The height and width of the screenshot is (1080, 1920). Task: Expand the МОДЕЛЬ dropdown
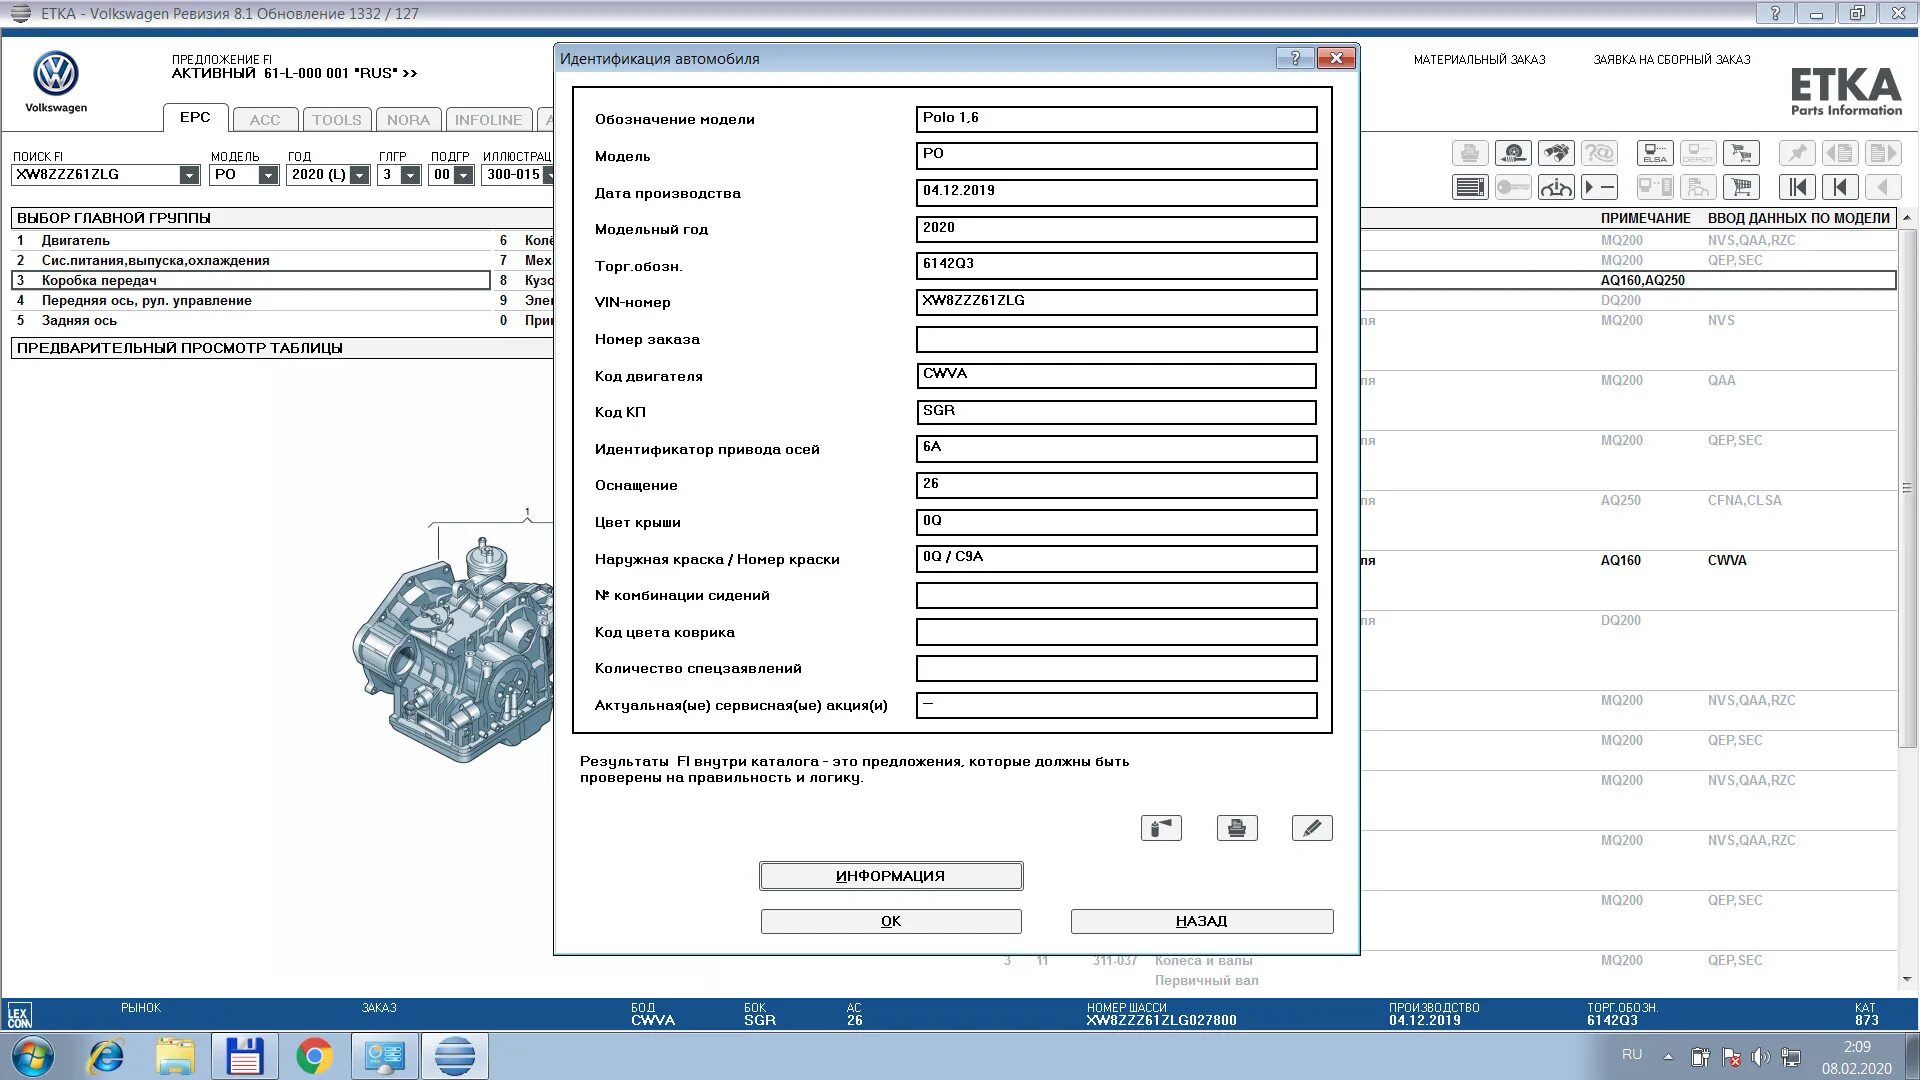click(x=268, y=175)
